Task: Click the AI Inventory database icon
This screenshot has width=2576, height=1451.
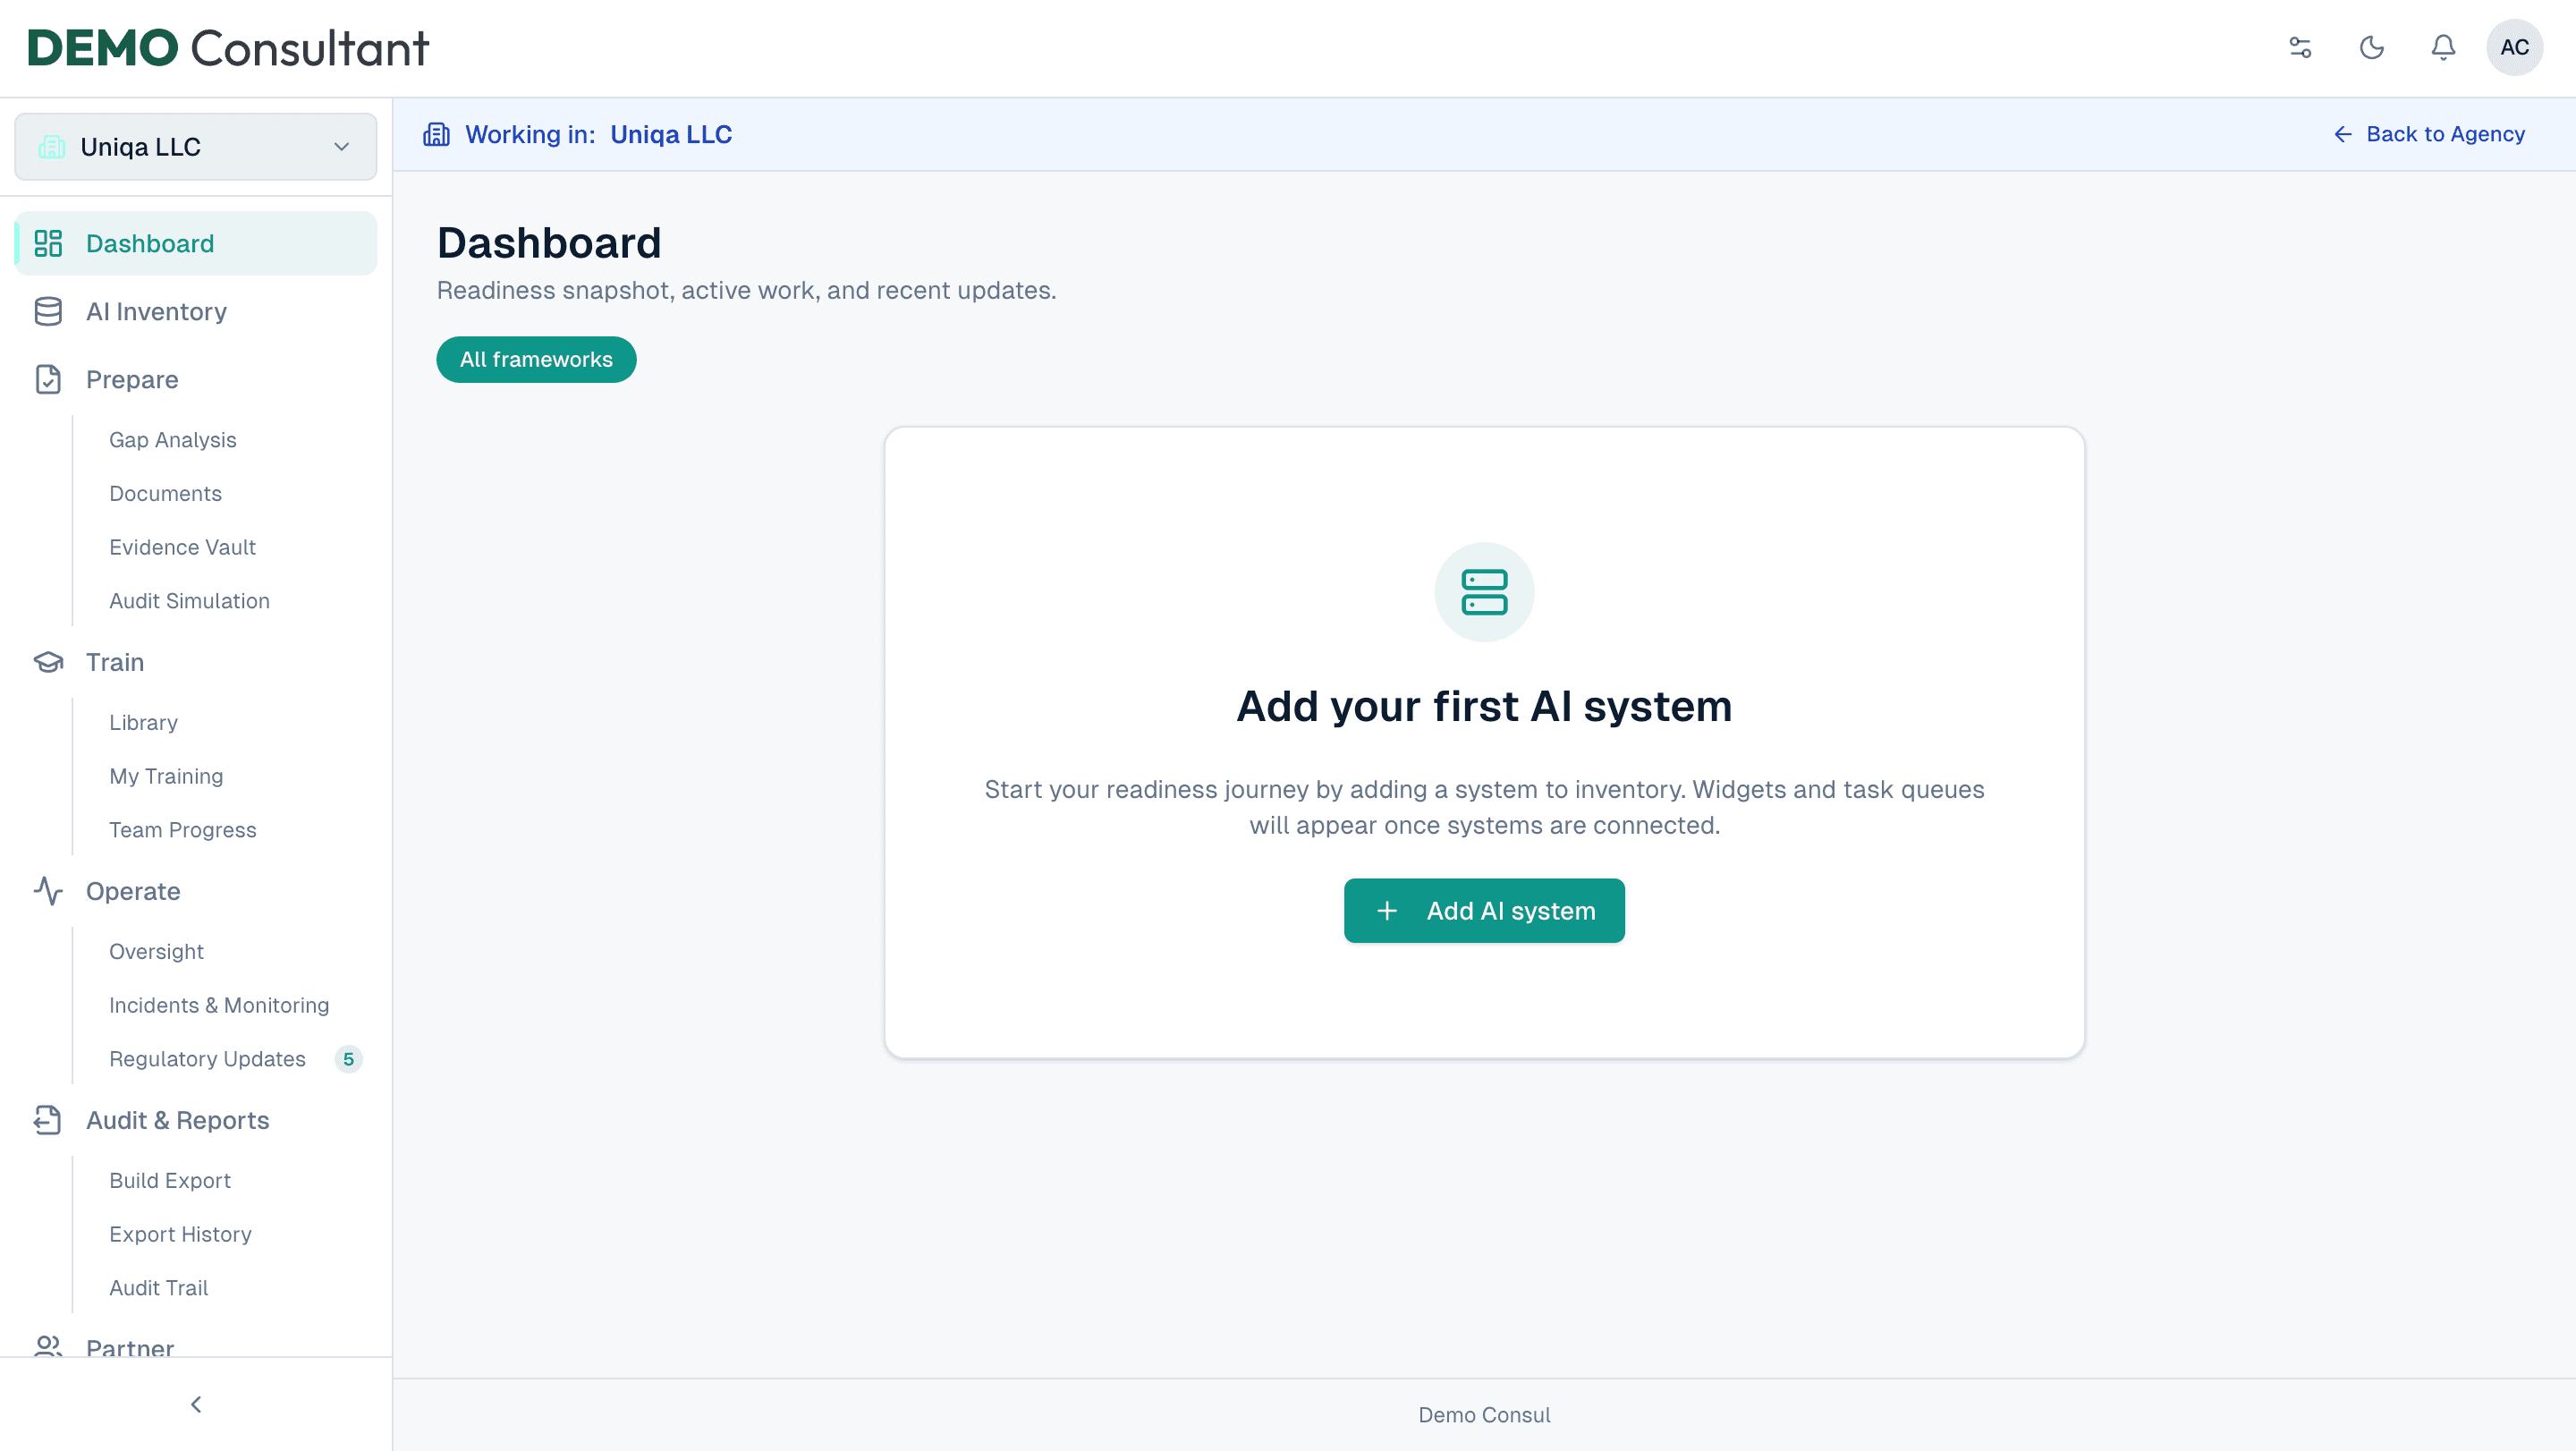Action: point(48,311)
